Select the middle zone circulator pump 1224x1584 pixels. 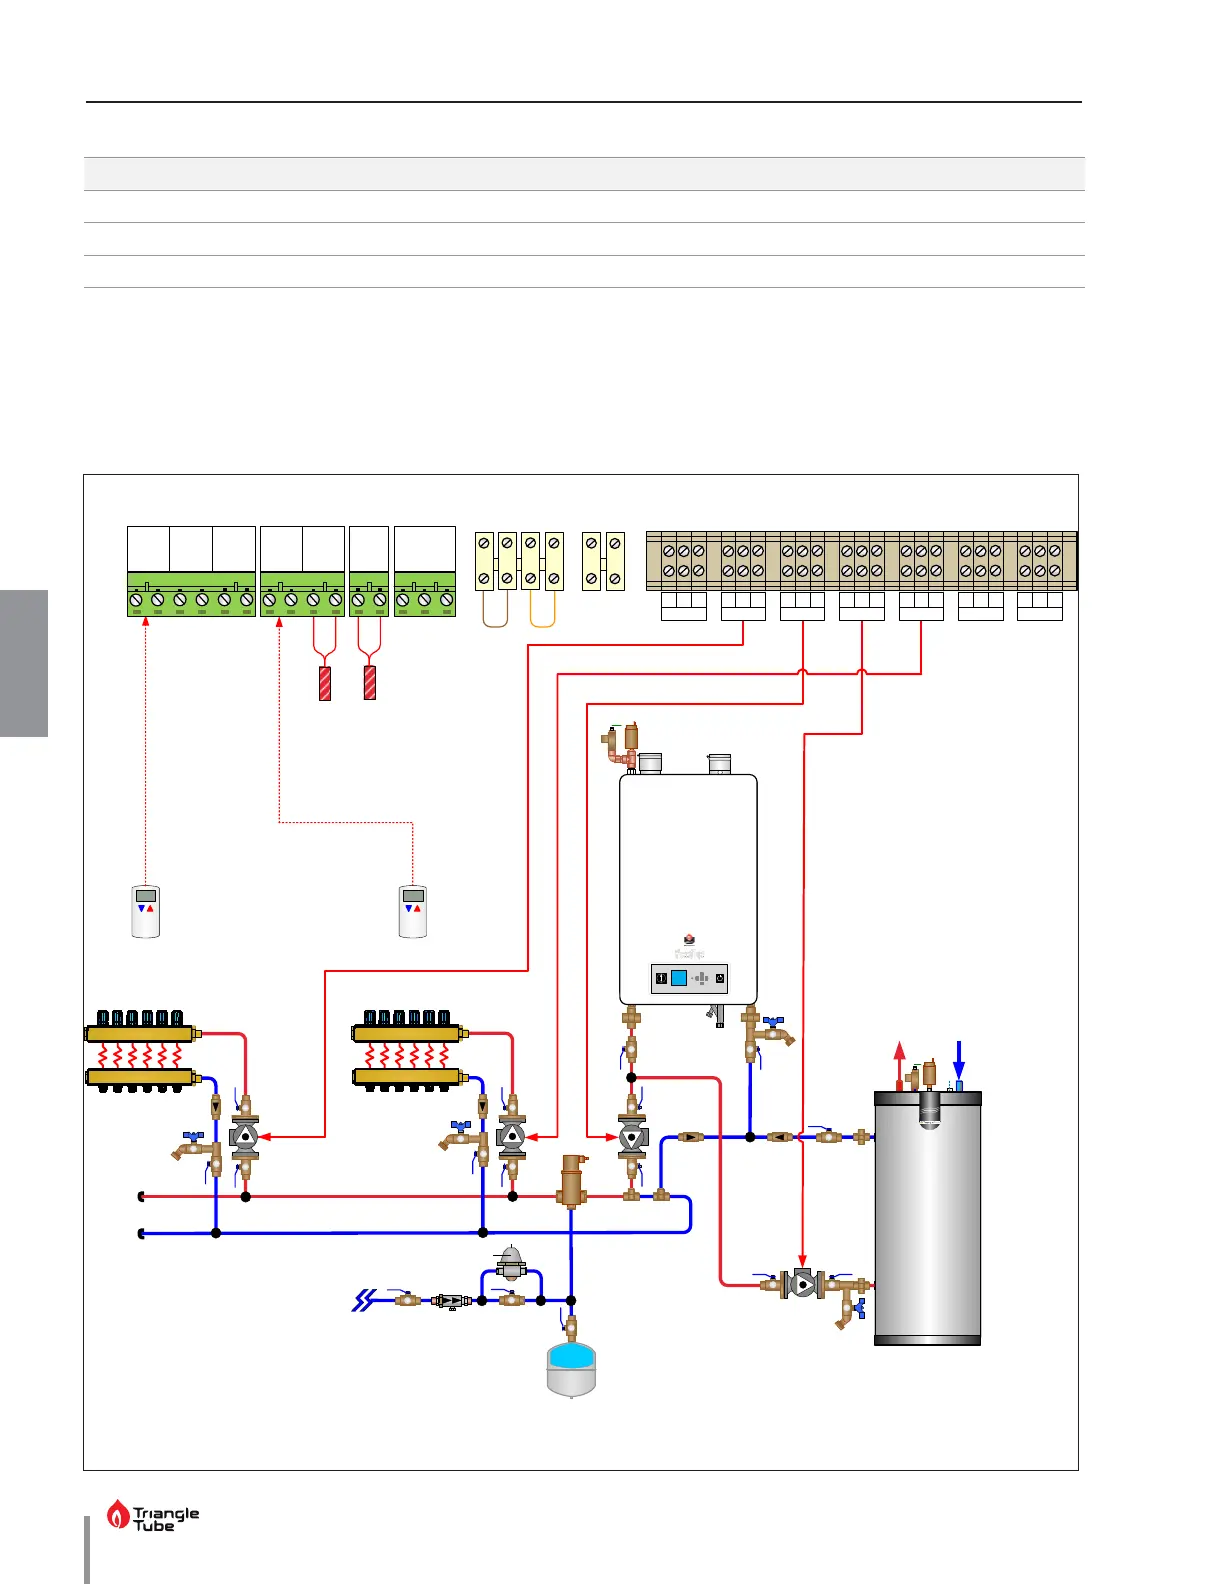[511, 1136]
